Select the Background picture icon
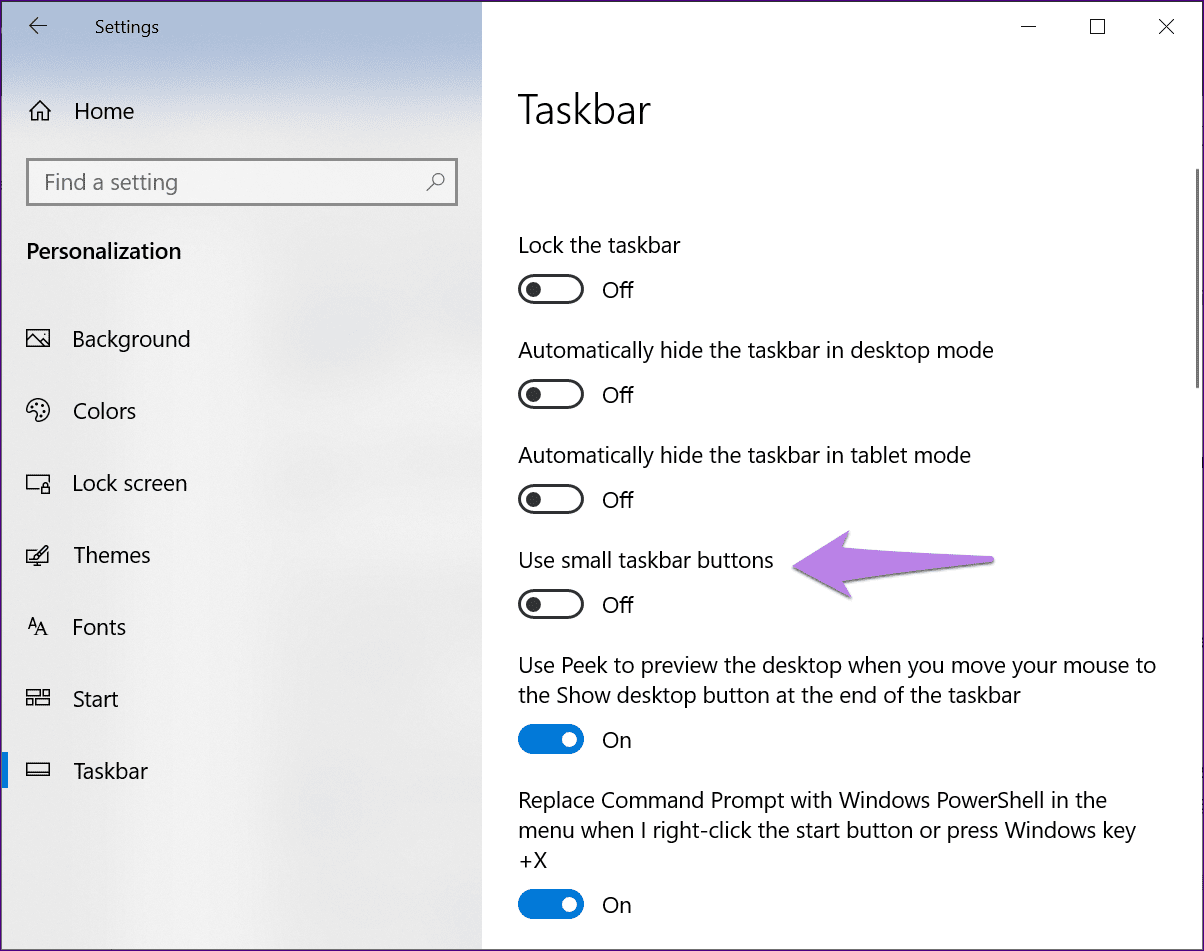Viewport: 1204px width, 951px height. click(38, 339)
